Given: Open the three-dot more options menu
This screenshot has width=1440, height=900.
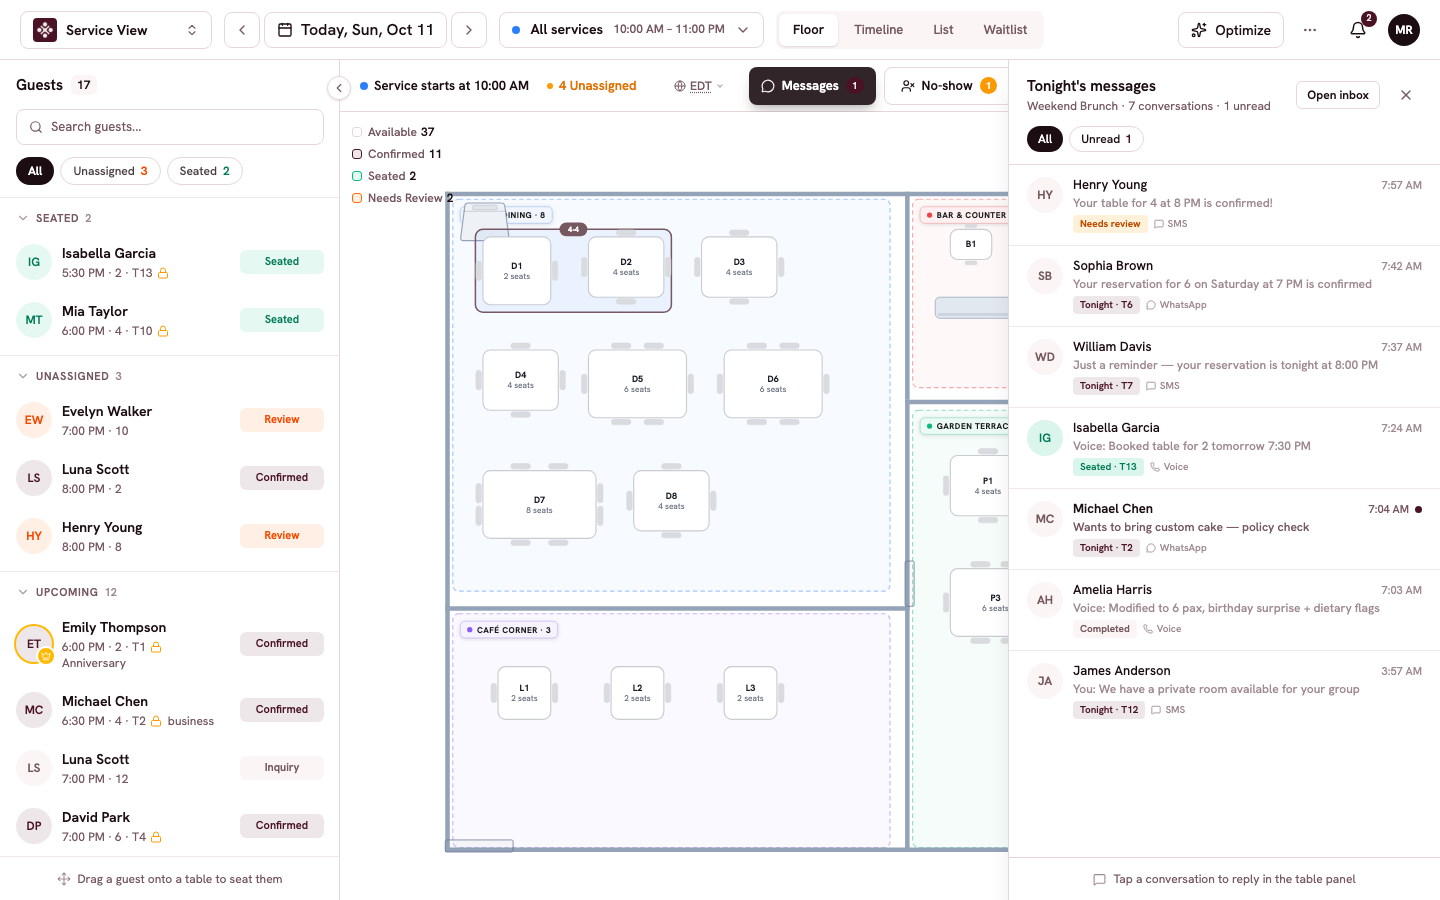Looking at the screenshot, I should tap(1310, 30).
